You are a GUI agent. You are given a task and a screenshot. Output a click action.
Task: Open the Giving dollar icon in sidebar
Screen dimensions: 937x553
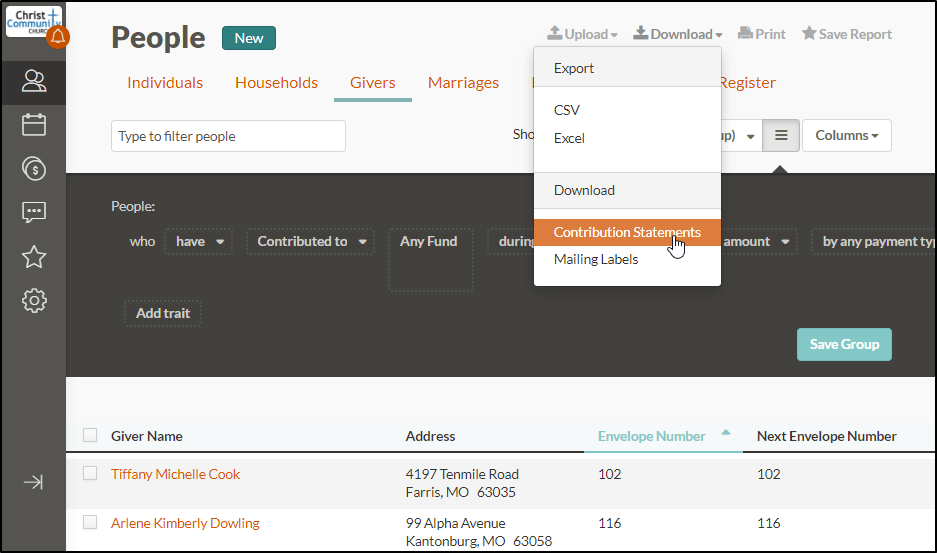tap(33, 169)
